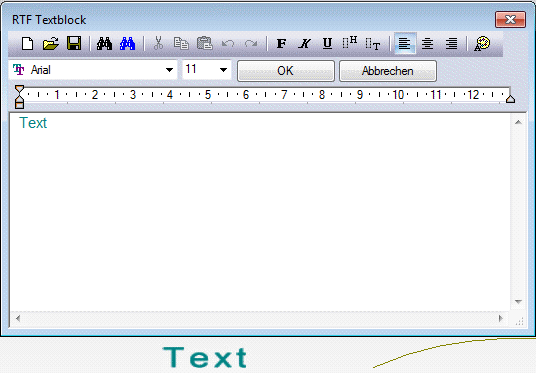This screenshot has width=537, height=374.
Task: Click the right indent marker on ruler
Action: click(510, 99)
